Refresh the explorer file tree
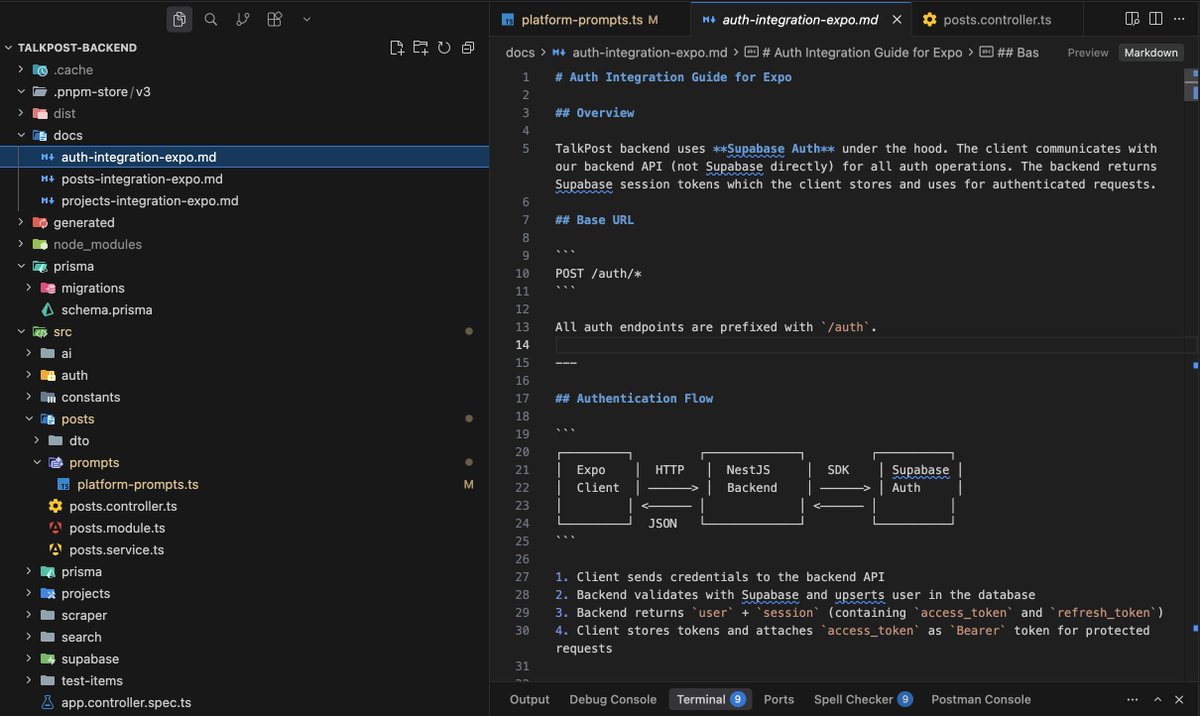 pos(444,47)
